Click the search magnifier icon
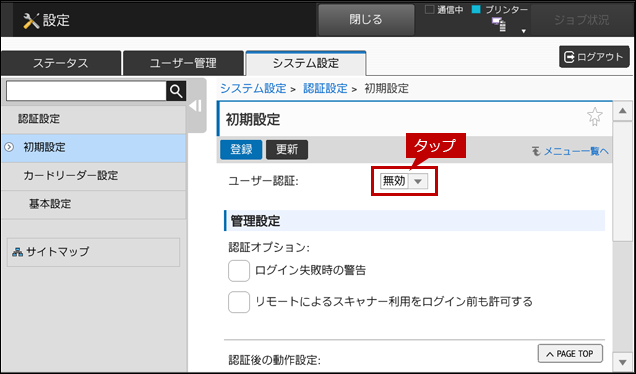The width and height of the screenshot is (636, 374). (x=176, y=91)
